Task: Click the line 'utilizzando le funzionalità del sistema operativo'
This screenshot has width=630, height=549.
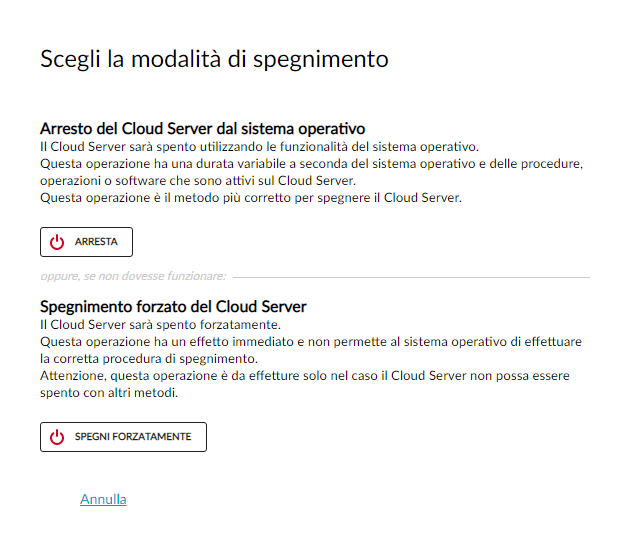Action: point(260,147)
